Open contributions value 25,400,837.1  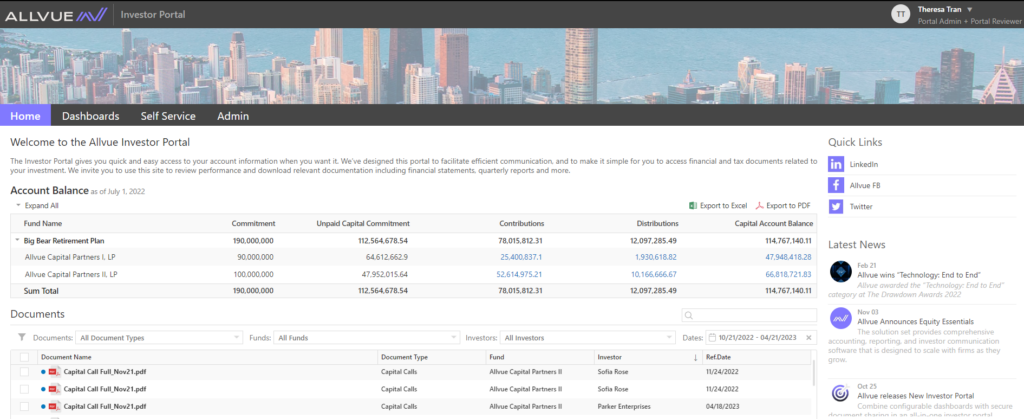click(521, 257)
